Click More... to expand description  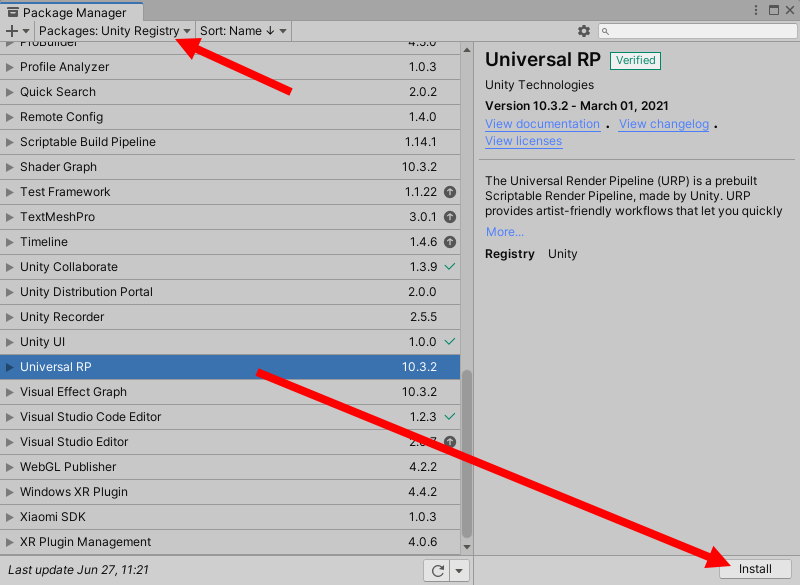pos(505,232)
